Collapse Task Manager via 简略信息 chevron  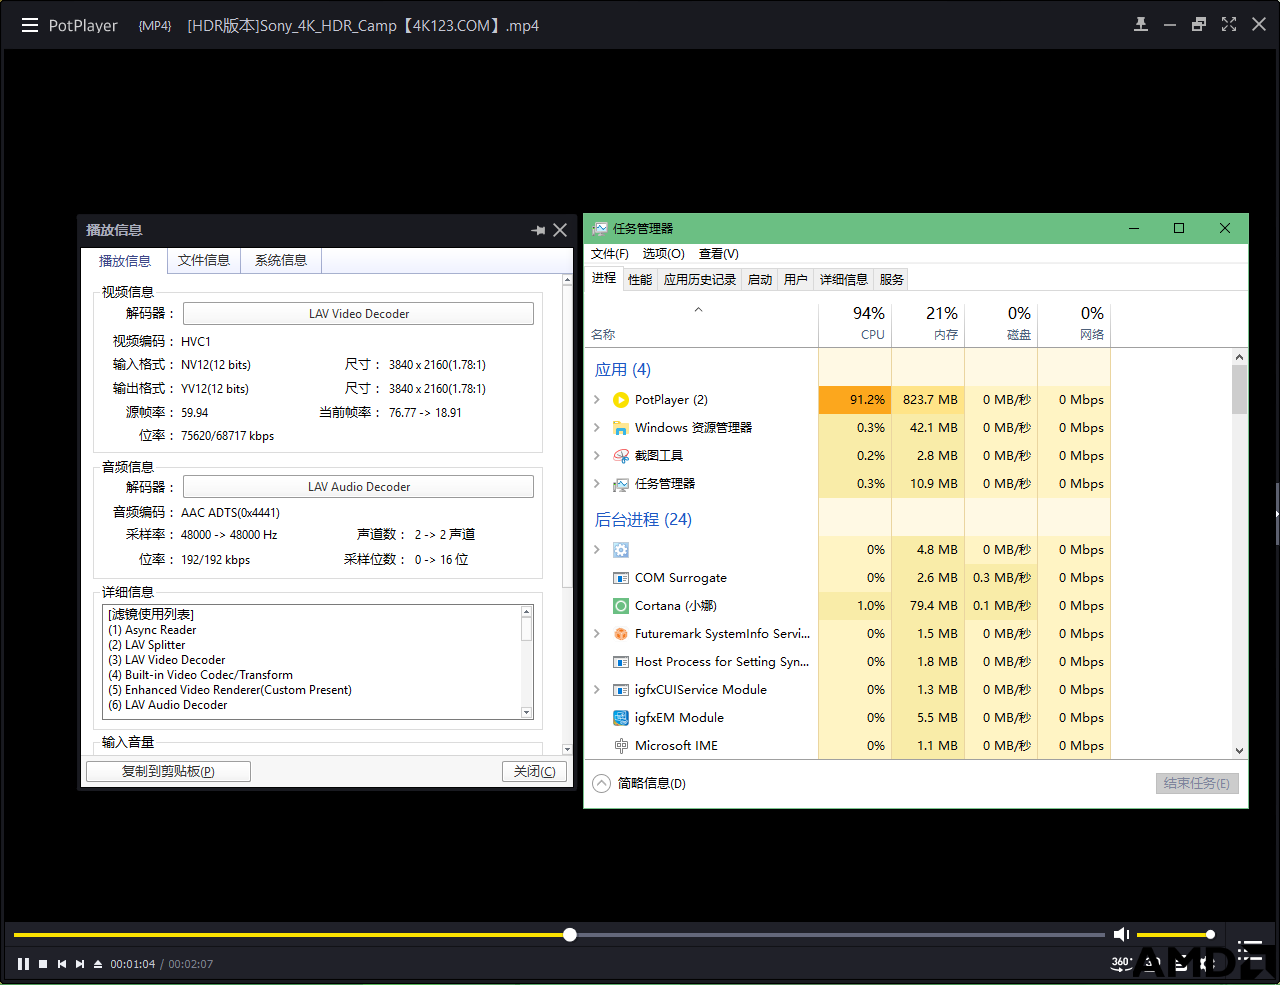601,784
